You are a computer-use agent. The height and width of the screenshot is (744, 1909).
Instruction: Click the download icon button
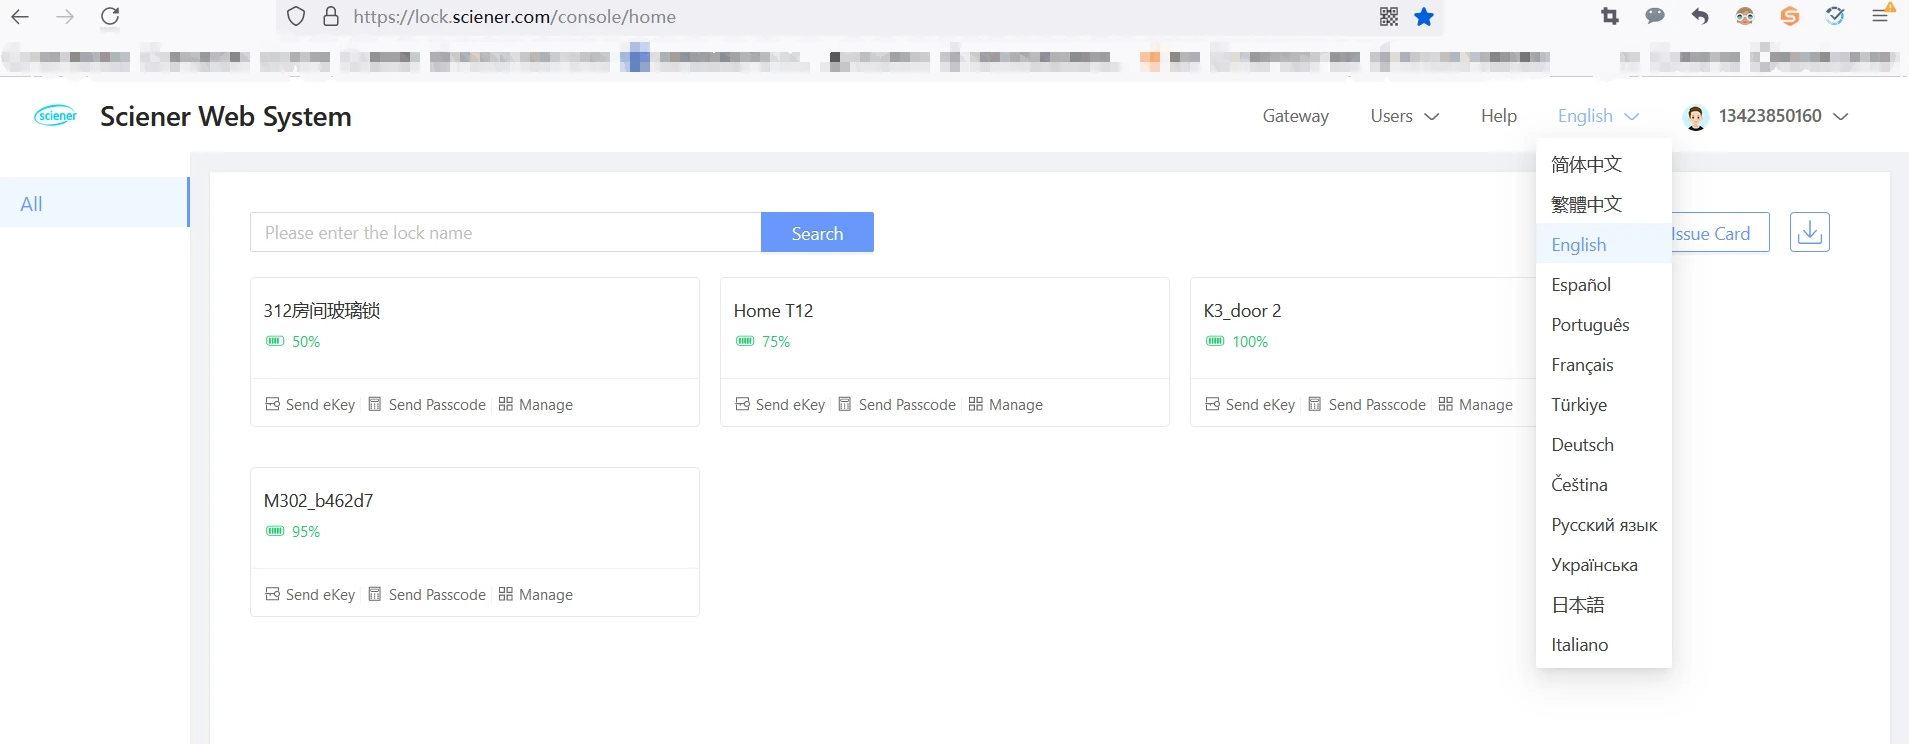click(x=1809, y=232)
